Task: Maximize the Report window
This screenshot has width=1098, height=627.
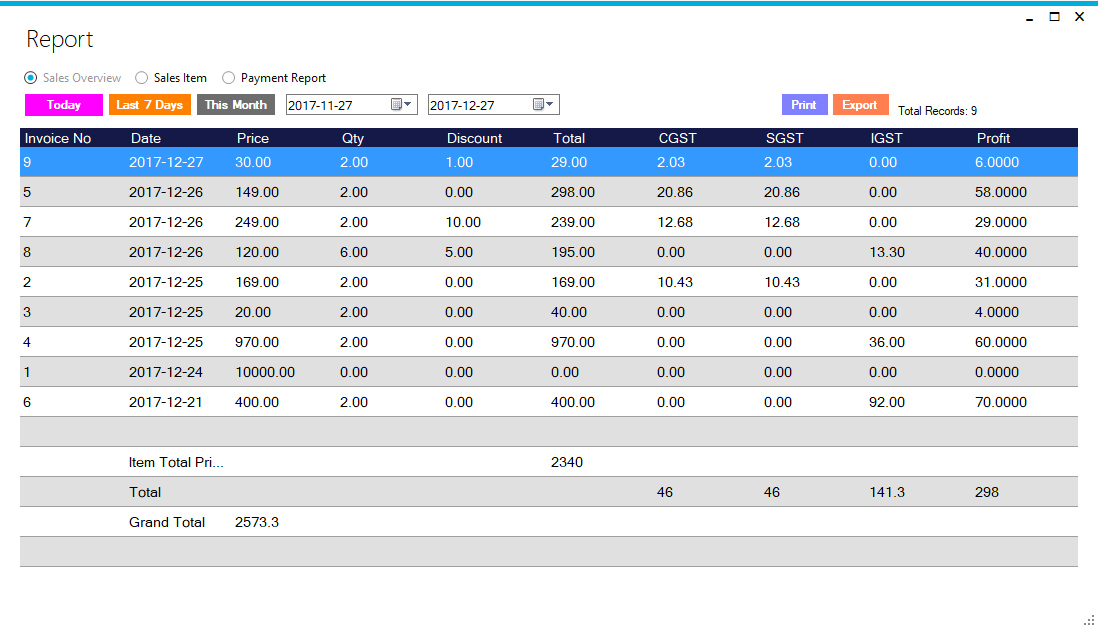Action: [x=1055, y=17]
